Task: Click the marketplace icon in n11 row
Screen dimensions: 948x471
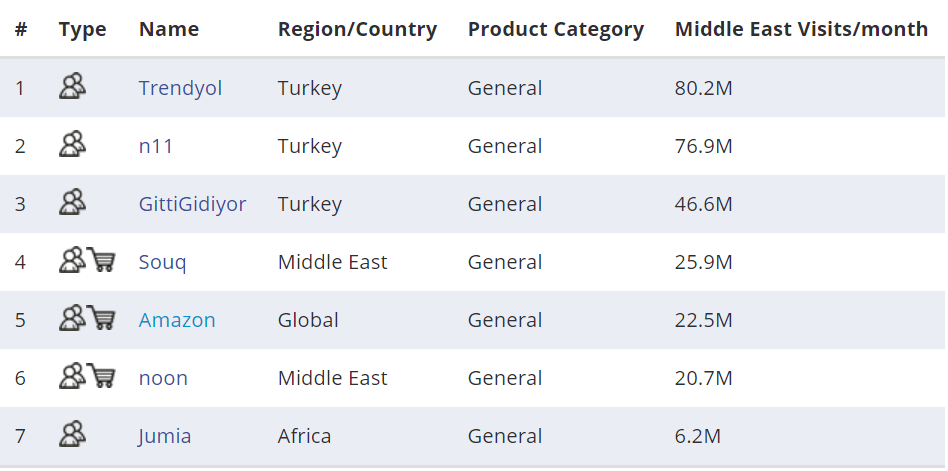Action: (x=72, y=145)
